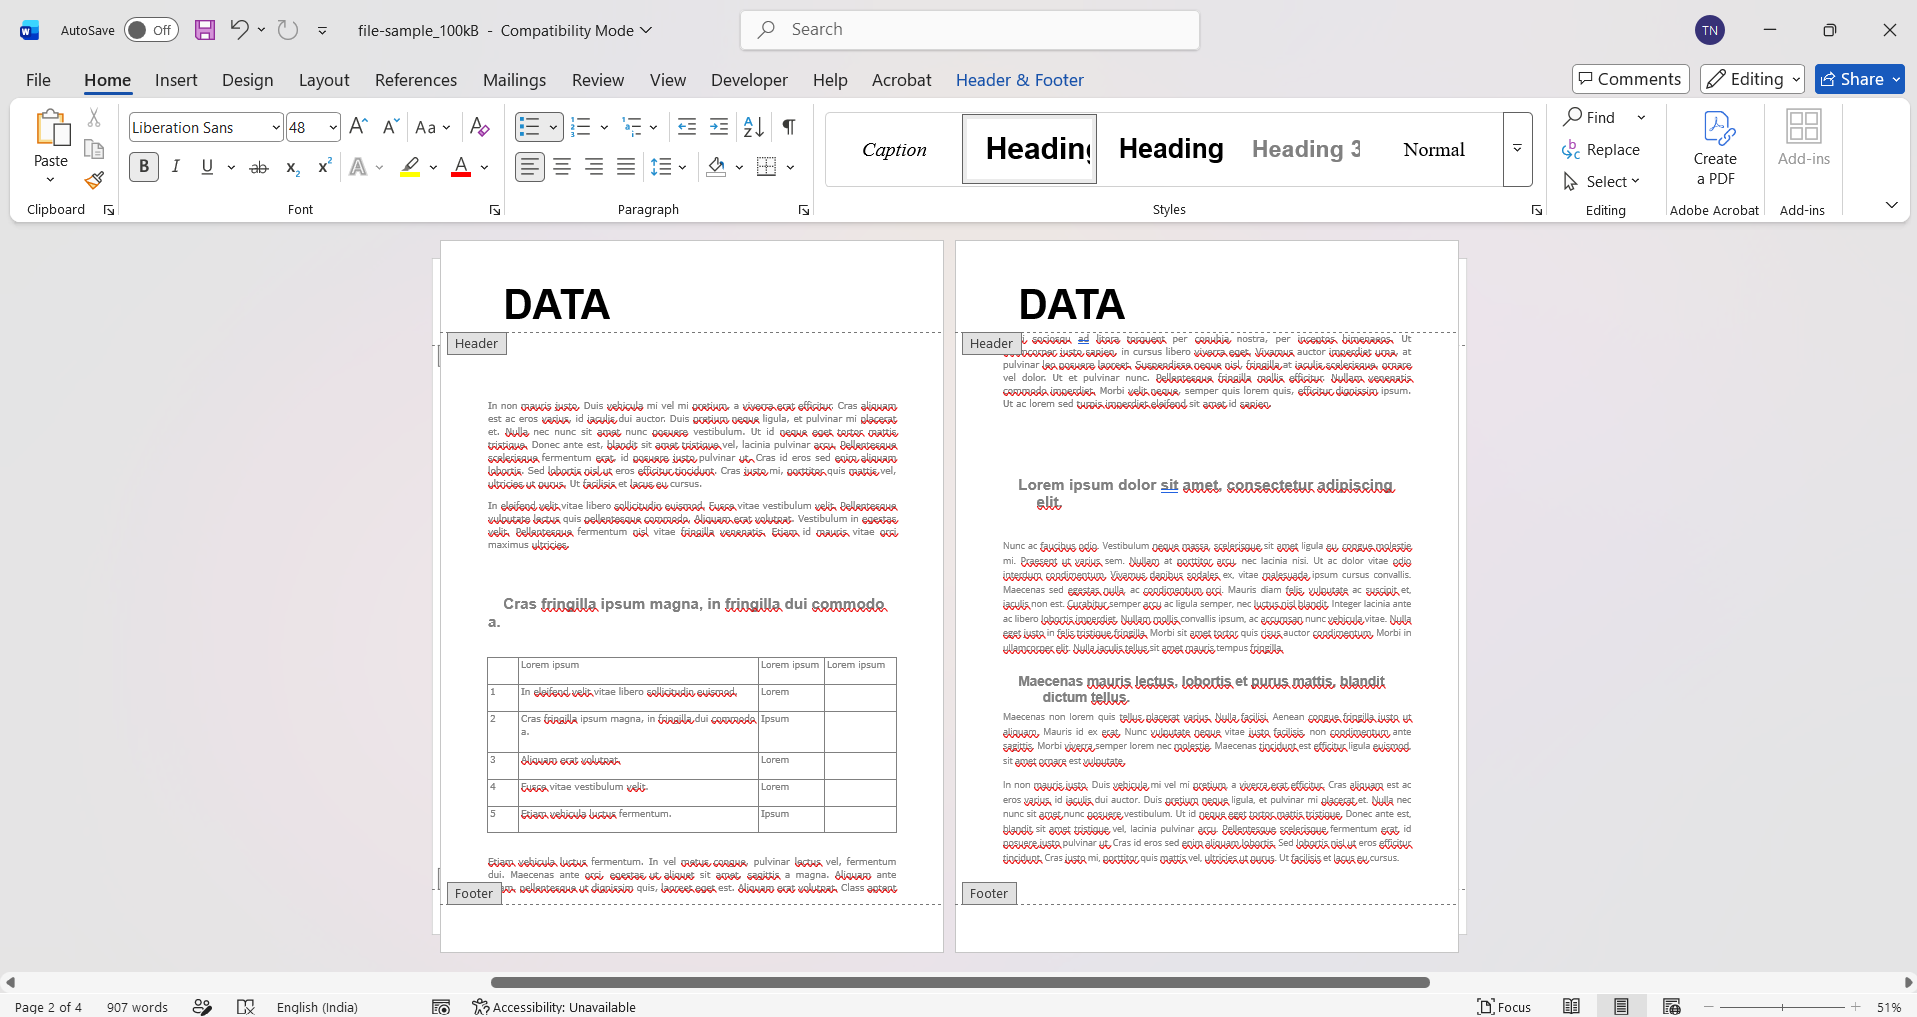Screen dimensions: 1917x1017
Task: Open the Review tab
Action: point(598,80)
